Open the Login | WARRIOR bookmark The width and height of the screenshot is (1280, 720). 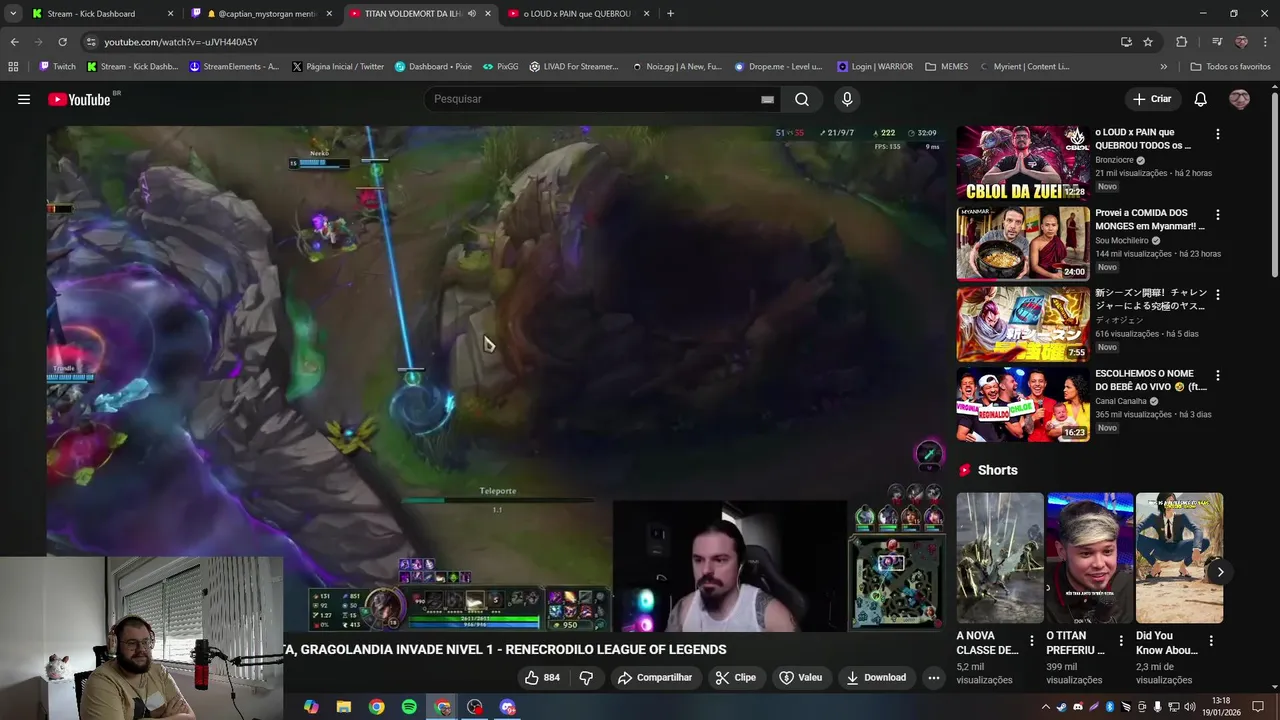pyautogui.click(x=875, y=67)
